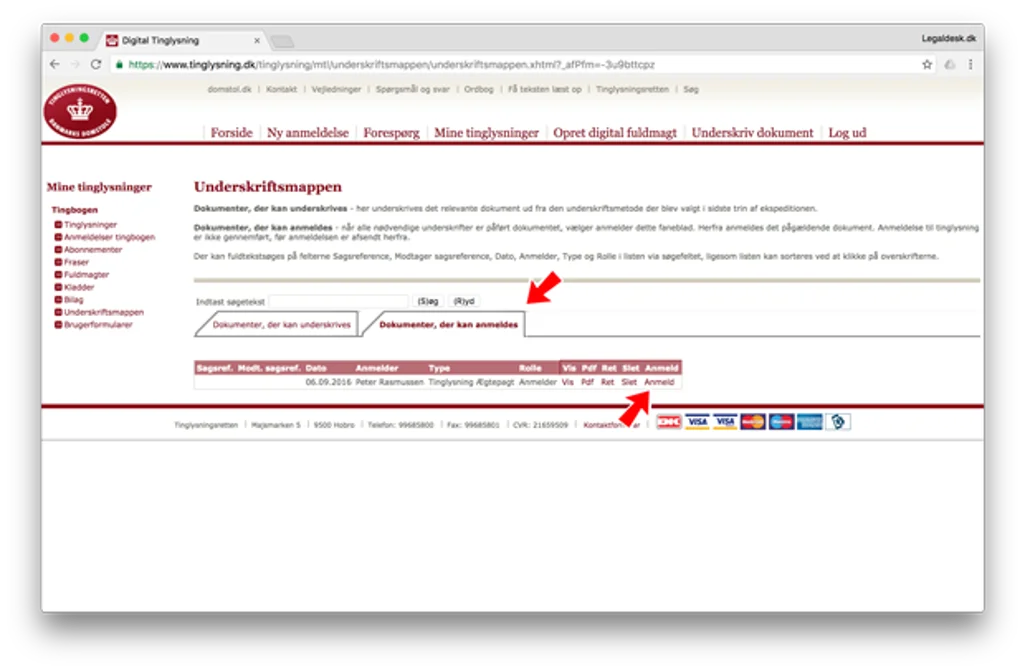Click the red bullet next to Fuldmagter
The width and height of the screenshot is (1024, 671).
click(58, 274)
